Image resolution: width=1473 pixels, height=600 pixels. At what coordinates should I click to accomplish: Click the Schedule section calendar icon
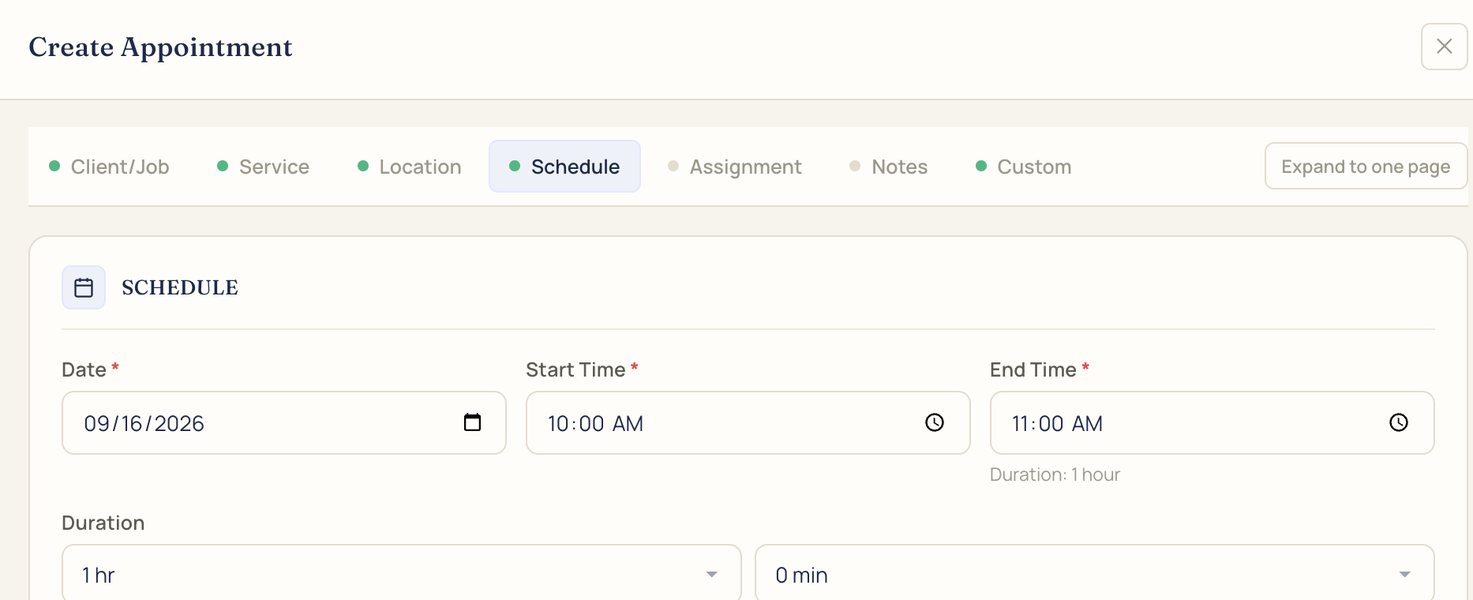click(83, 287)
